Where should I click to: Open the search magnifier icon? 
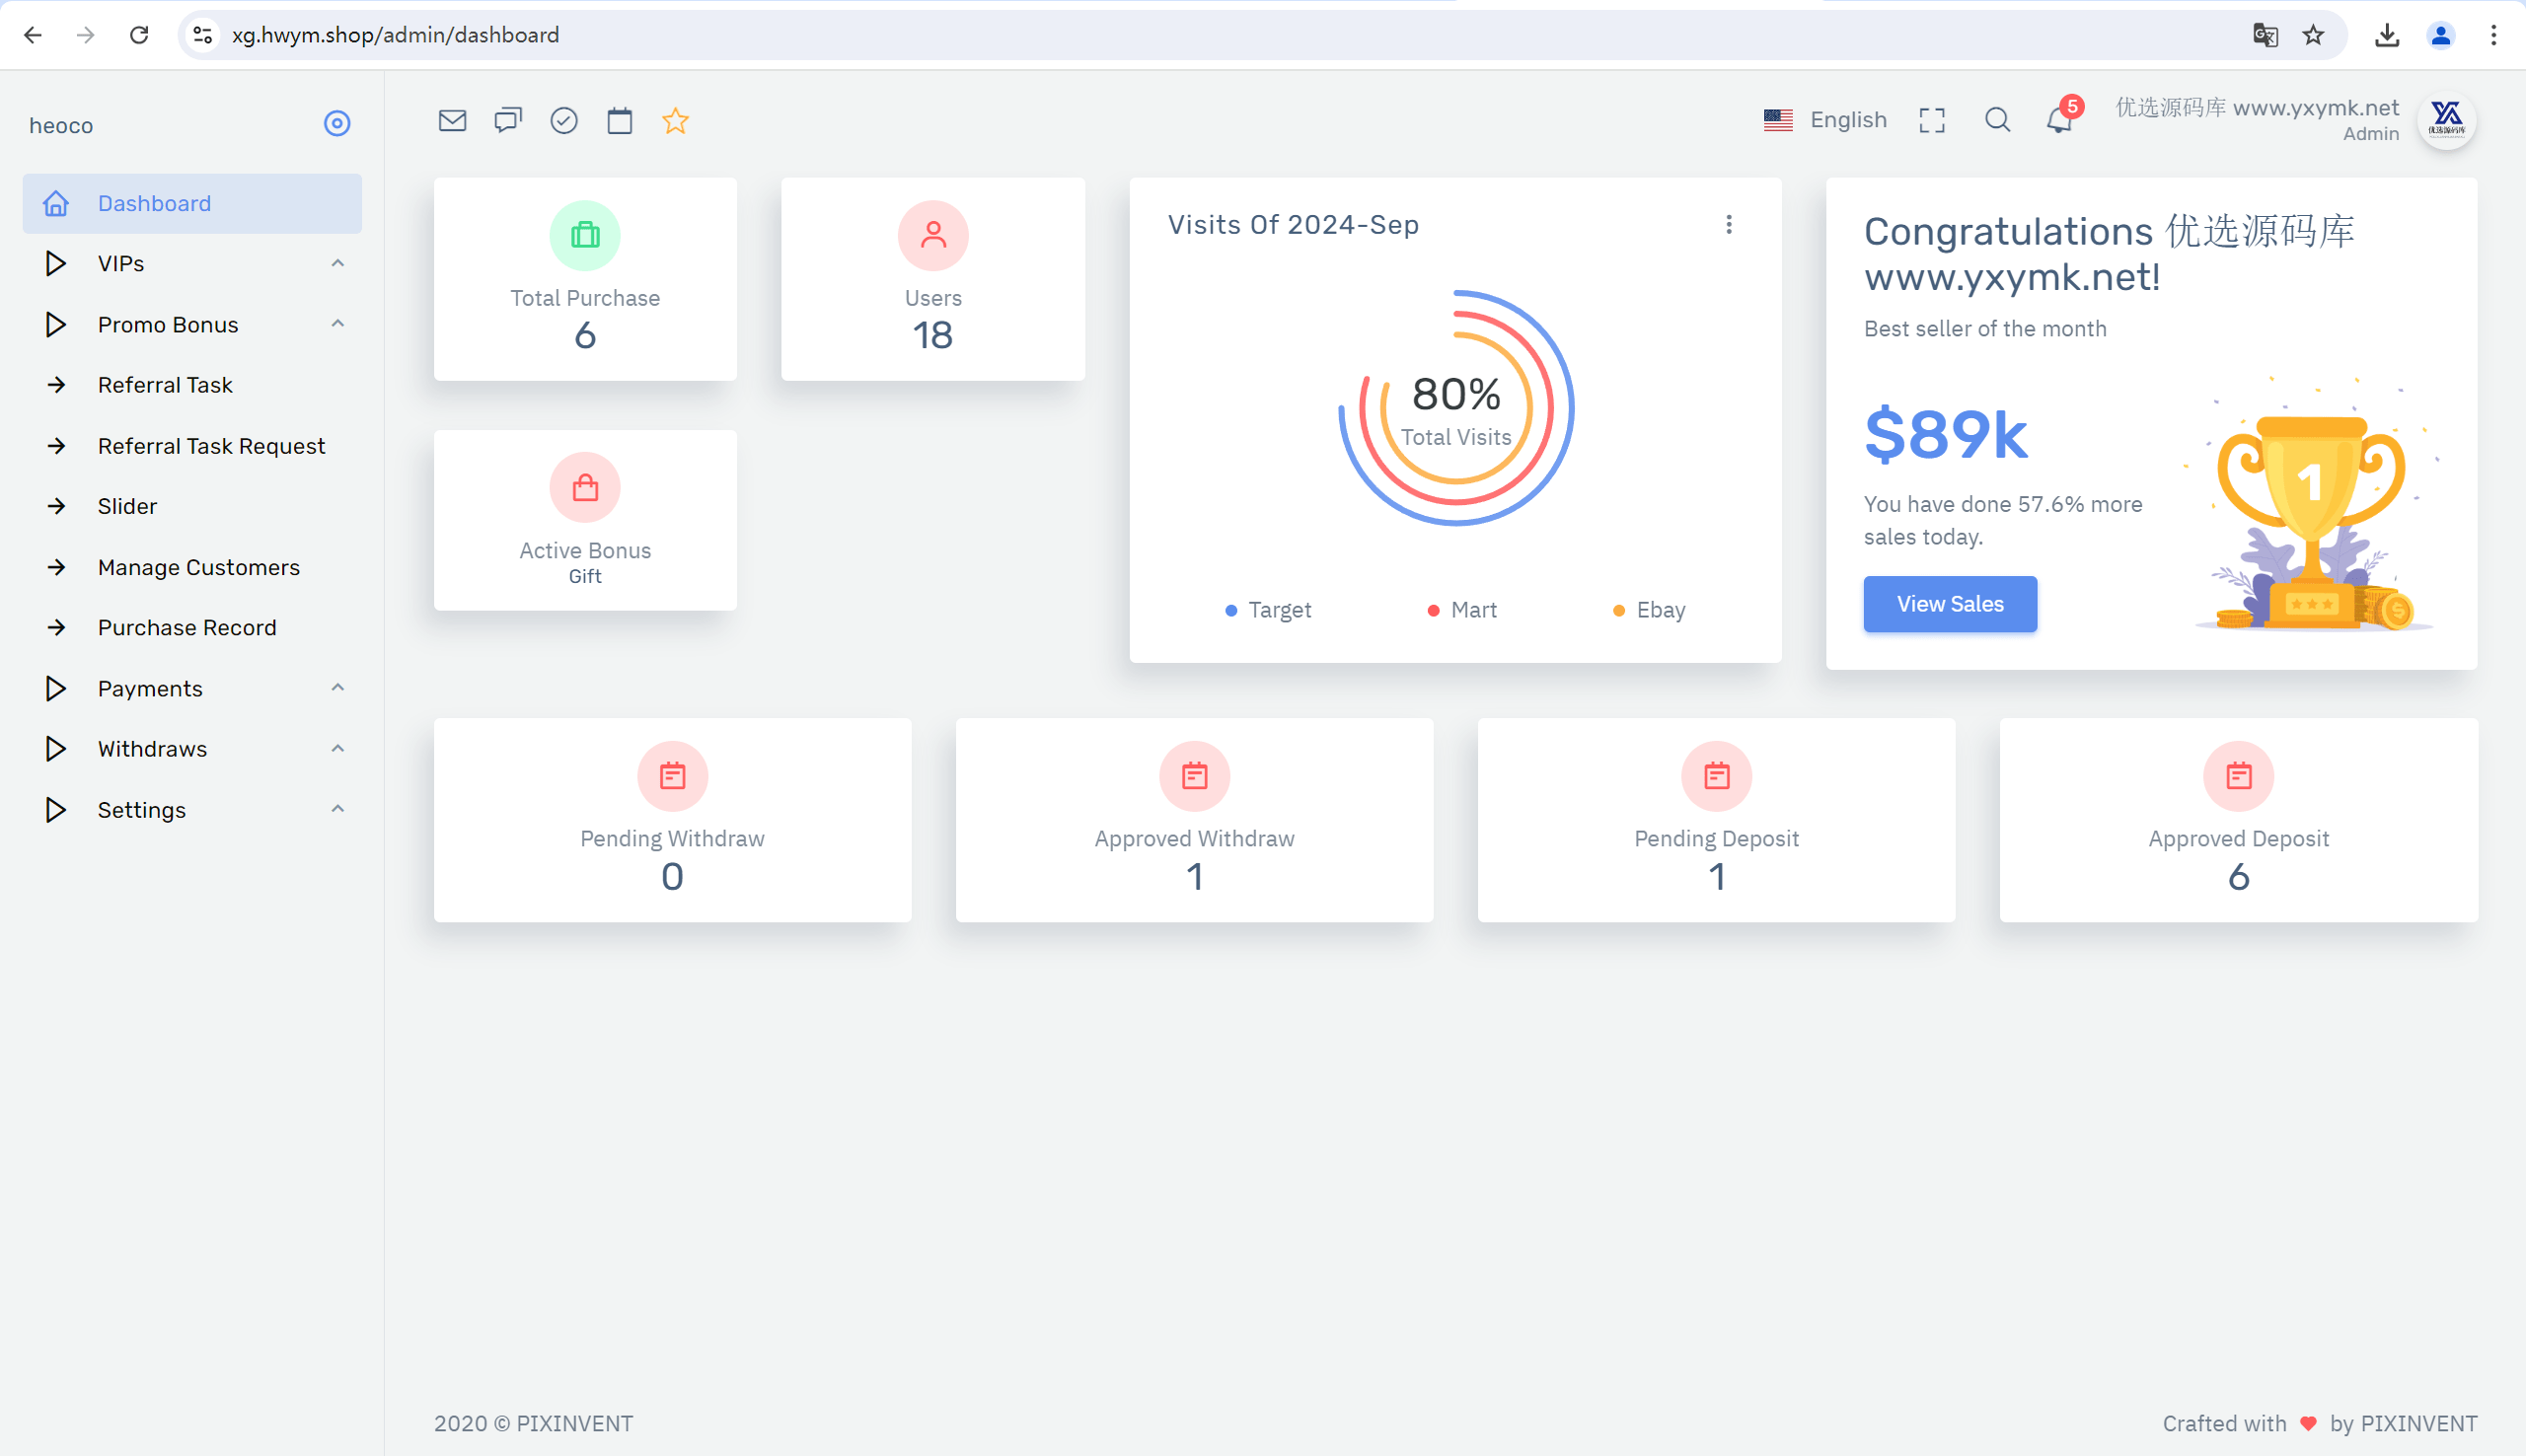[1997, 120]
